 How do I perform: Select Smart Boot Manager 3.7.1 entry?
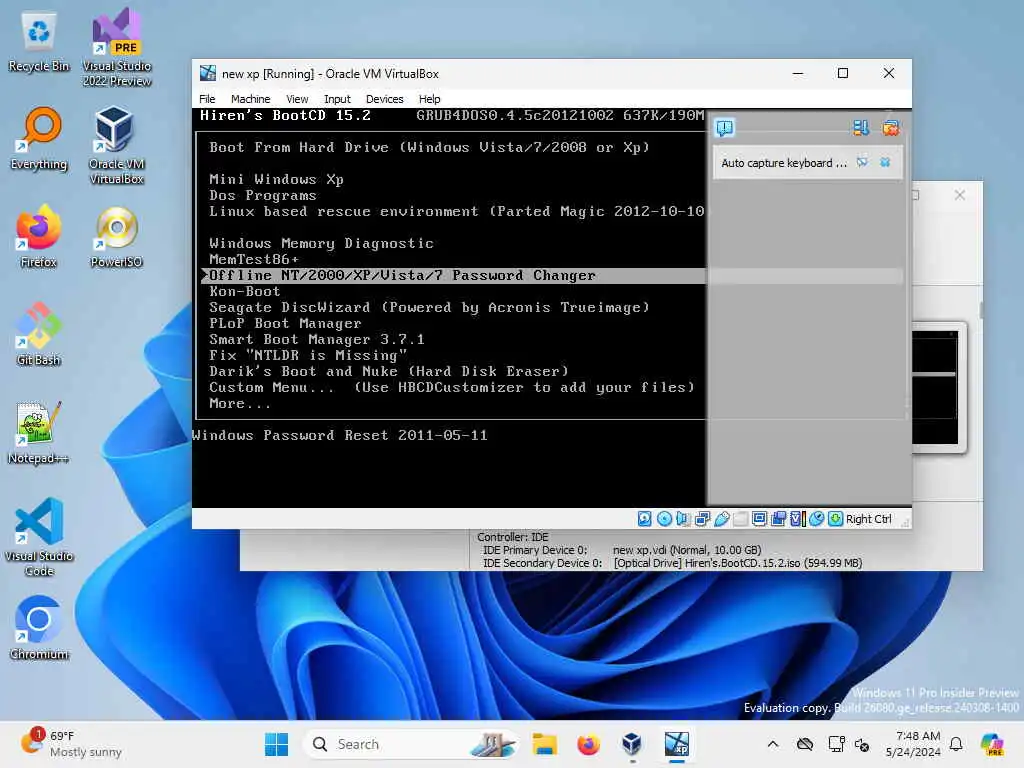(x=317, y=339)
